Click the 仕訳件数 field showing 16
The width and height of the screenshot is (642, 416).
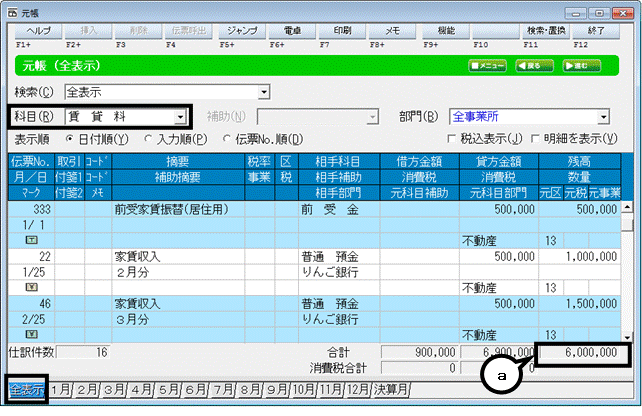(83, 352)
